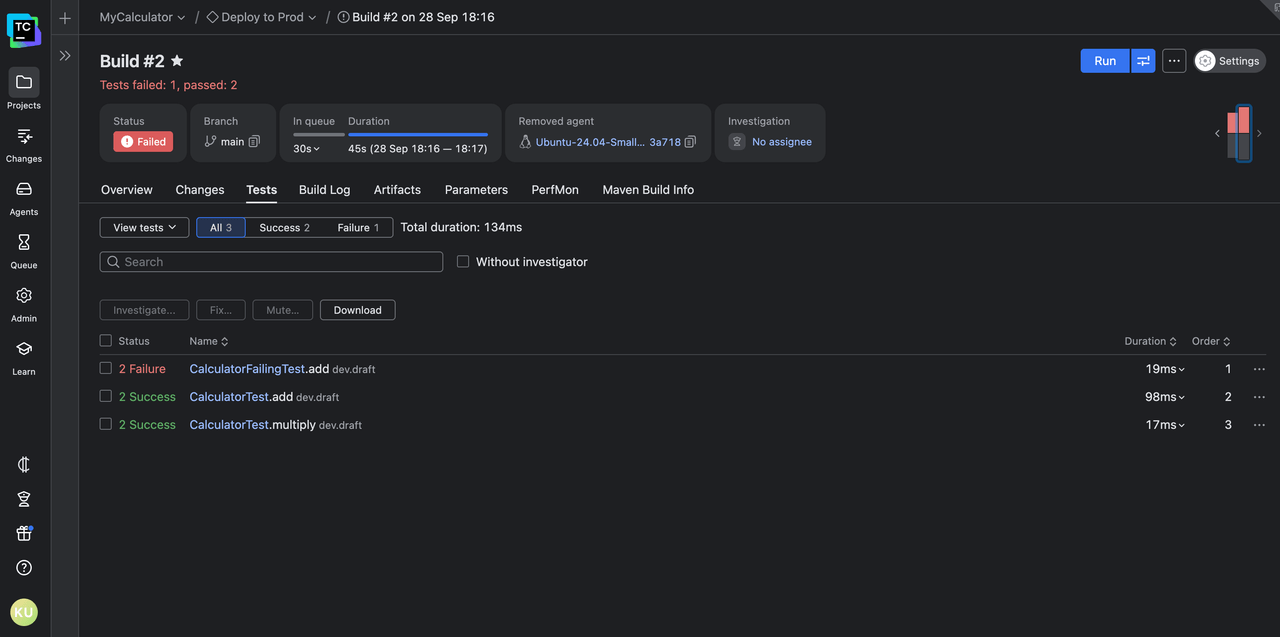The image size is (1280, 637).
Task: Open the Help question mark icon
Action: click(24, 568)
